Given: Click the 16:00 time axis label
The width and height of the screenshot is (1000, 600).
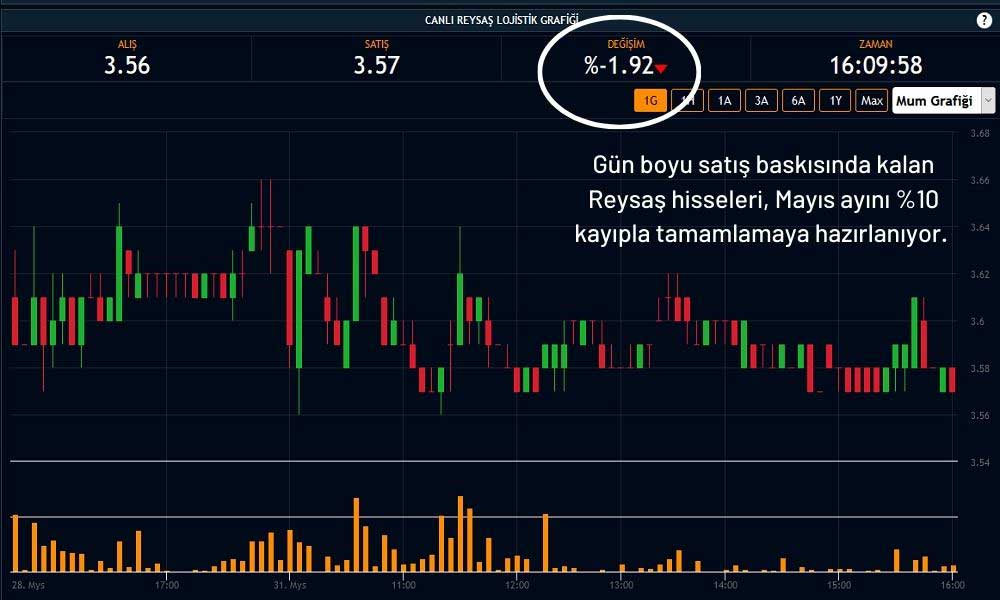Looking at the screenshot, I should point(952,585).
